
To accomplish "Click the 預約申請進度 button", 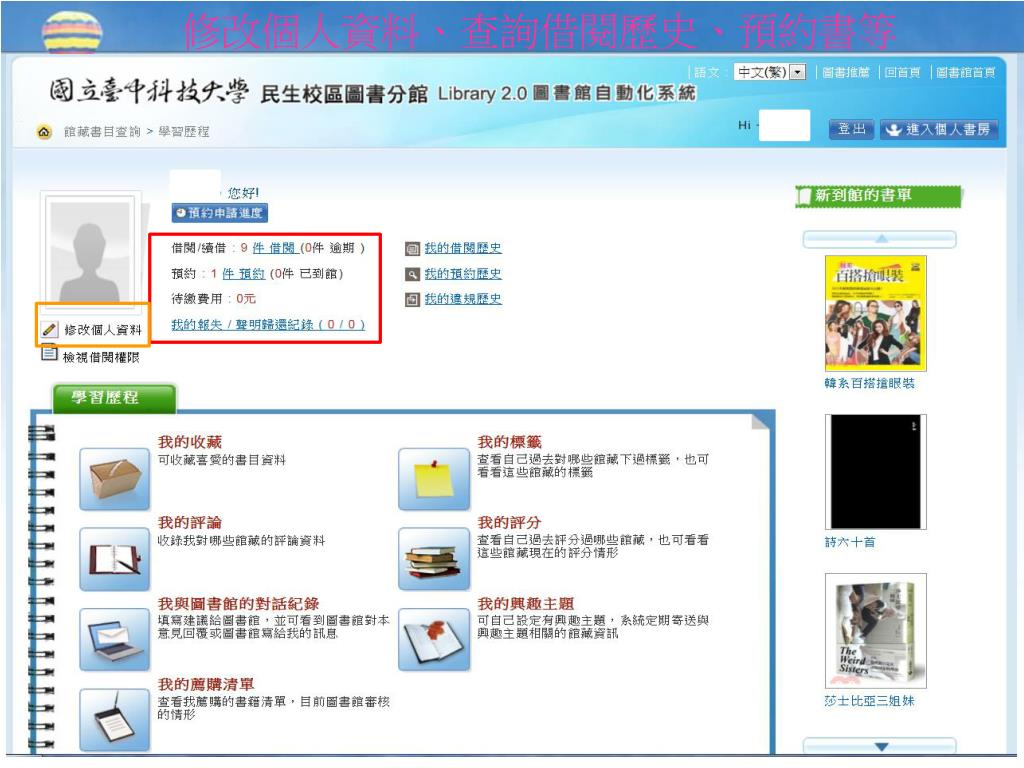I will (220, 213).
